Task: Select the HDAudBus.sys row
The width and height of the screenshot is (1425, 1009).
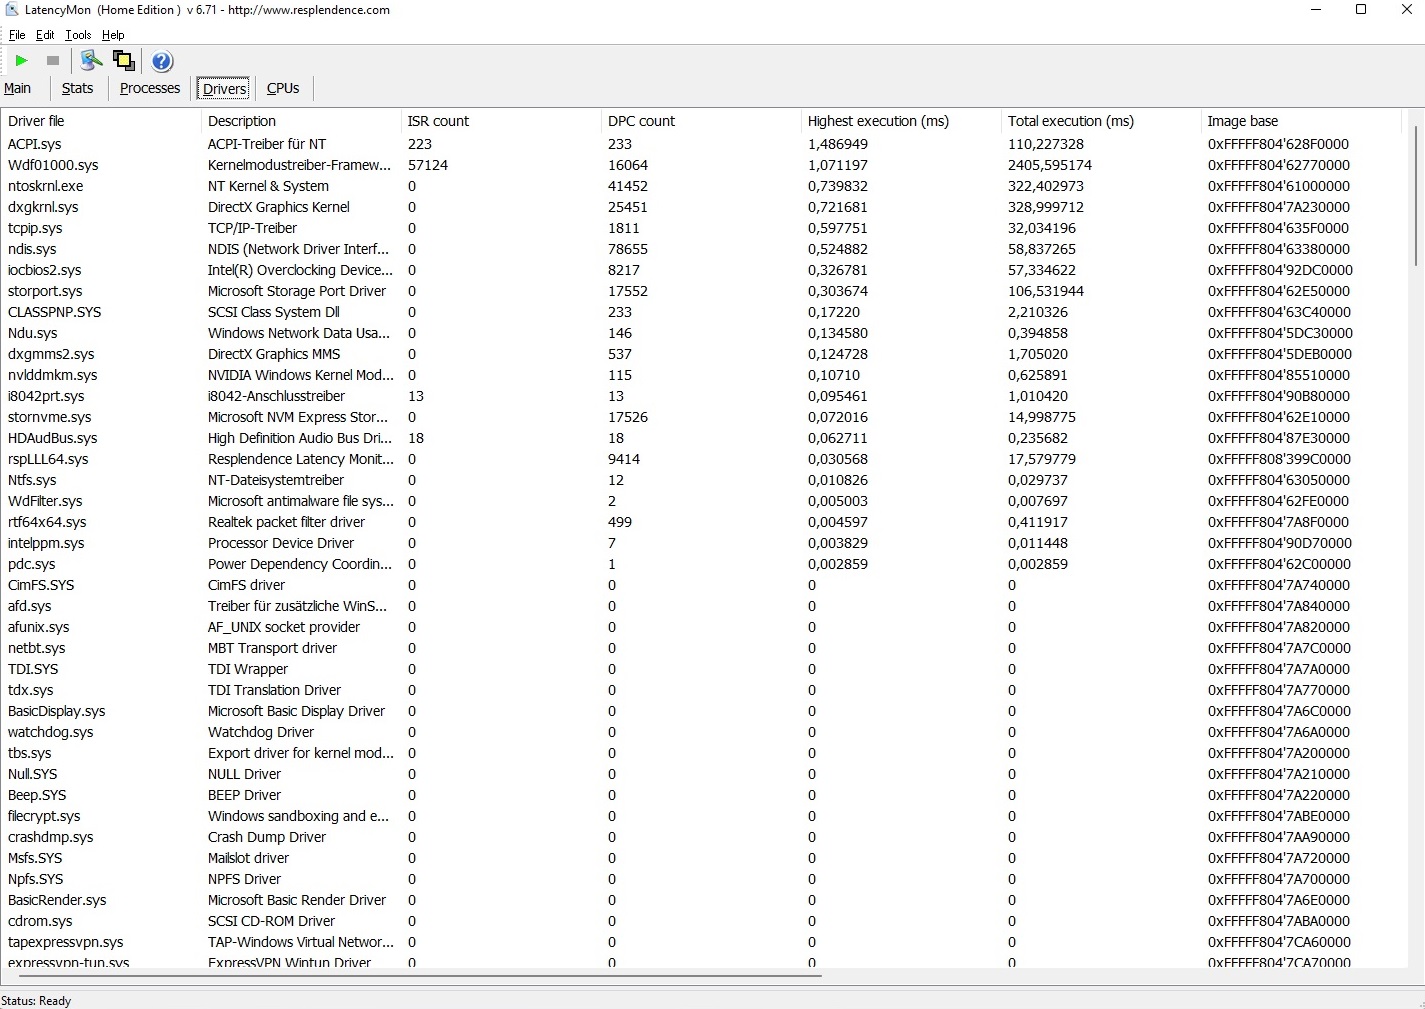Action: [x=704, y=438]
